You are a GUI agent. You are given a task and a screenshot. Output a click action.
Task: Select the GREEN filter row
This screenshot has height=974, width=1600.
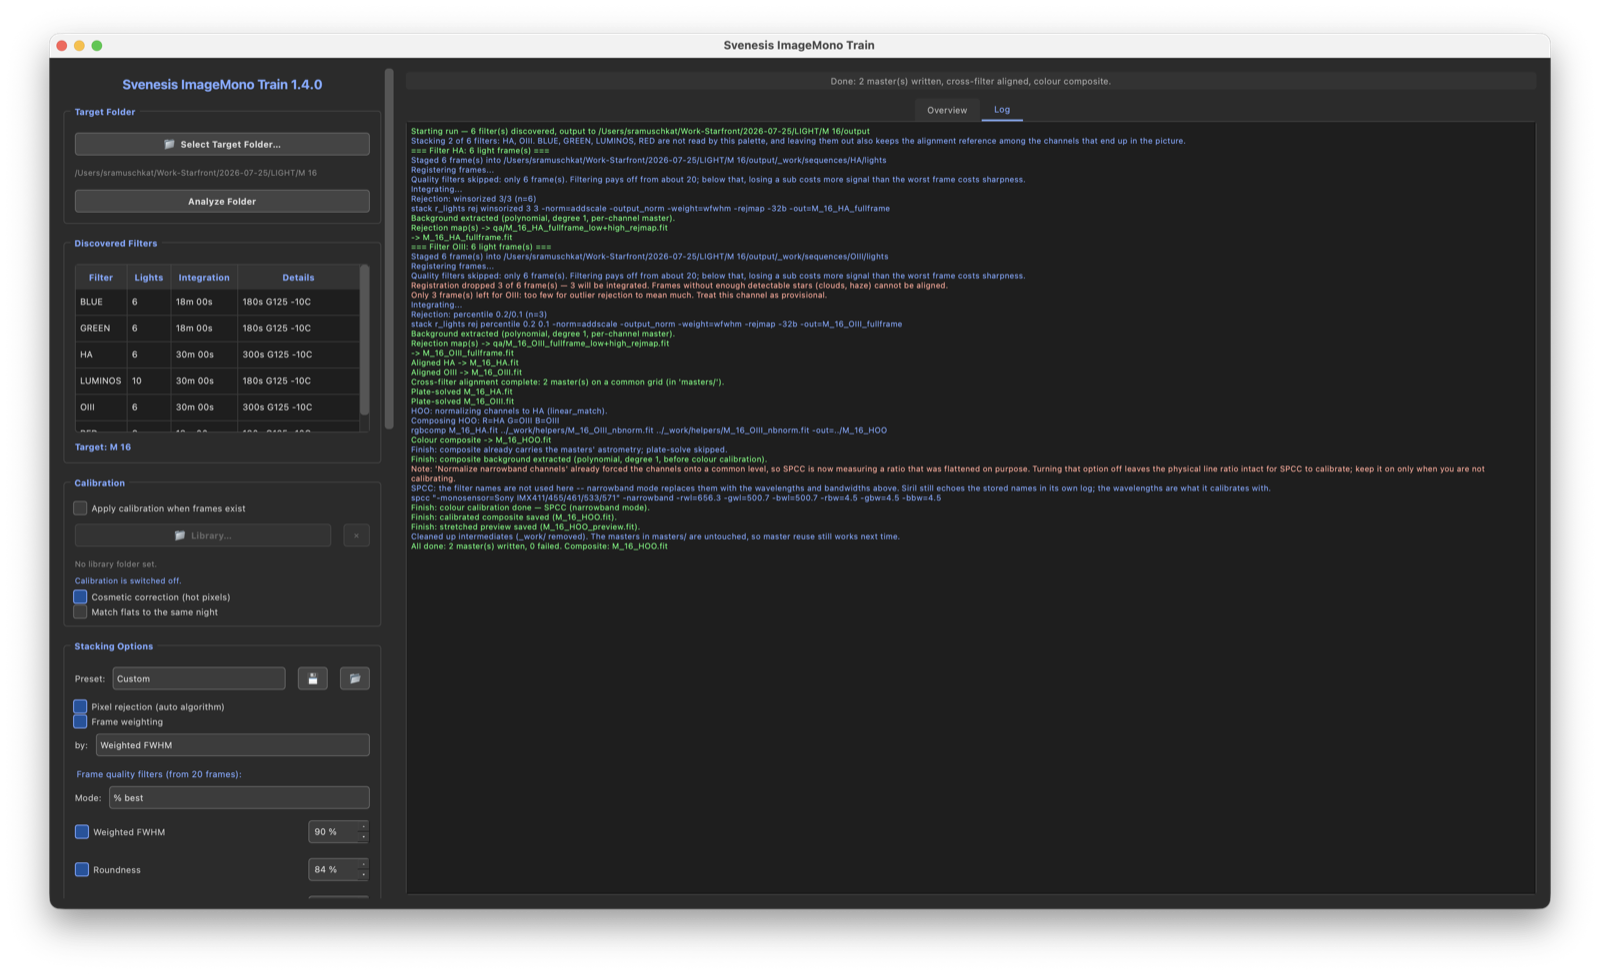(217, 328)
